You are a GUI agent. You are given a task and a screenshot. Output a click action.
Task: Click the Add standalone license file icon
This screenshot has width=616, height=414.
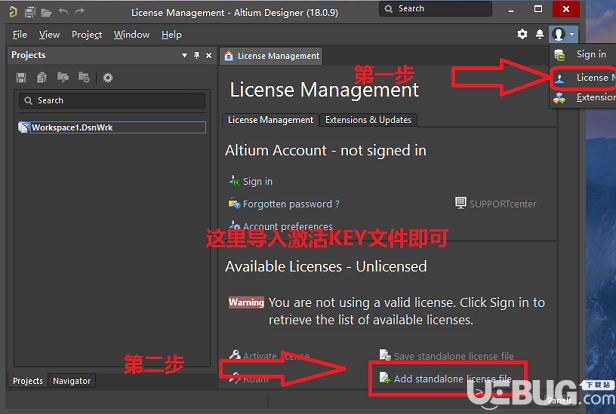click(x=385, y=378)
